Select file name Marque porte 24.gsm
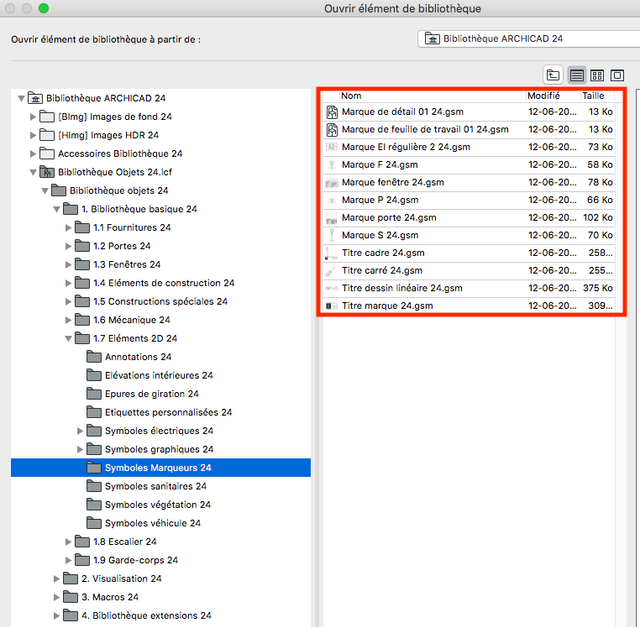This screenshot has height=627, width=640. pos(389,218)
